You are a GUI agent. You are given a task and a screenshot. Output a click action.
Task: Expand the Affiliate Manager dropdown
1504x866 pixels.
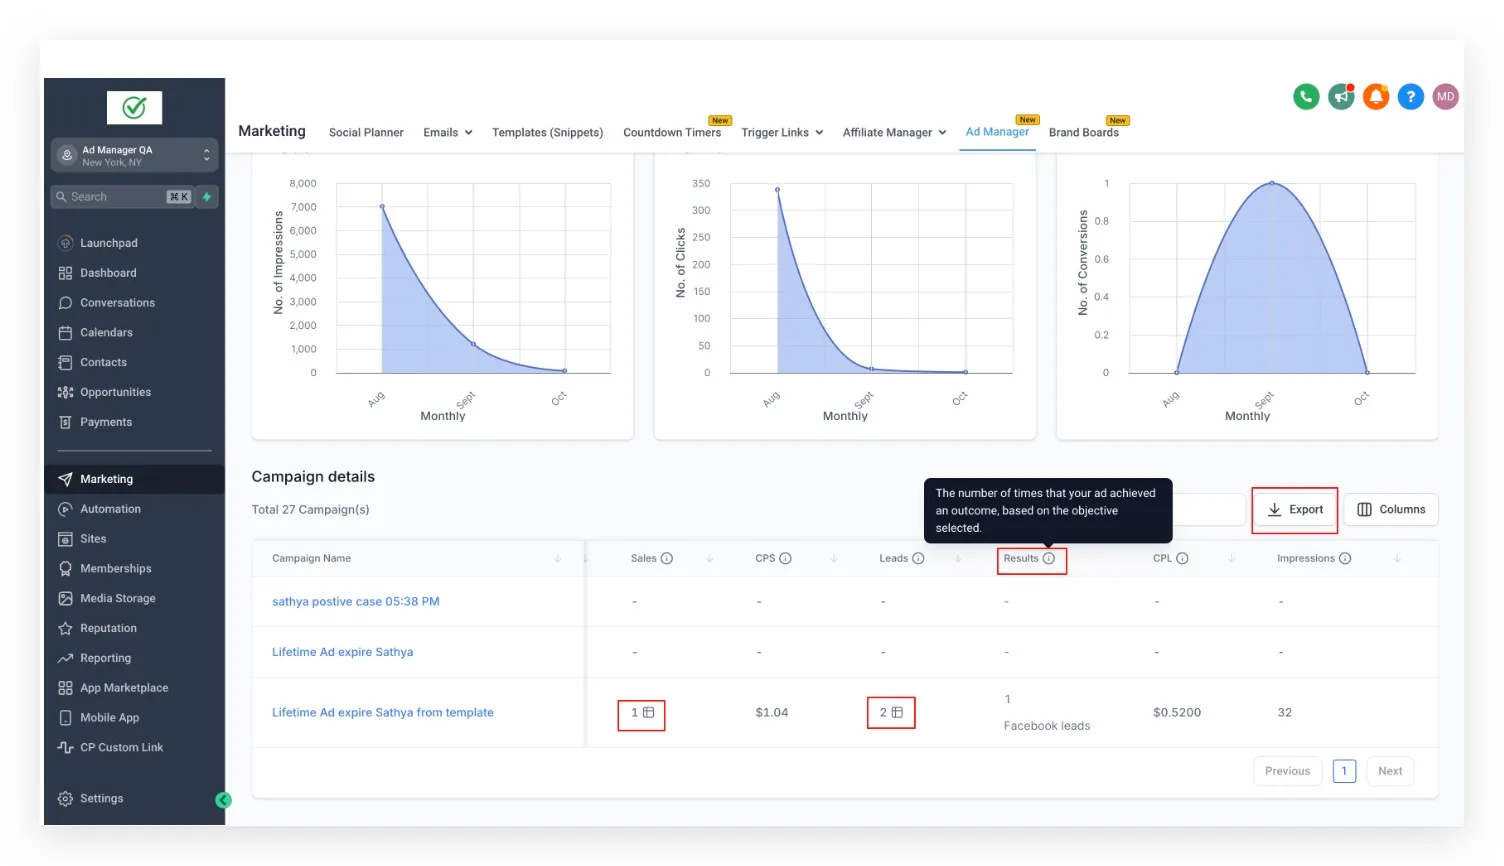click(894, 133)
